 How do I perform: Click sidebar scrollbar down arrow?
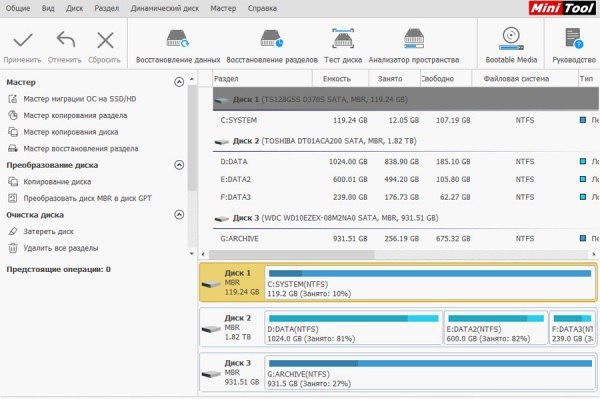(192, 253)
